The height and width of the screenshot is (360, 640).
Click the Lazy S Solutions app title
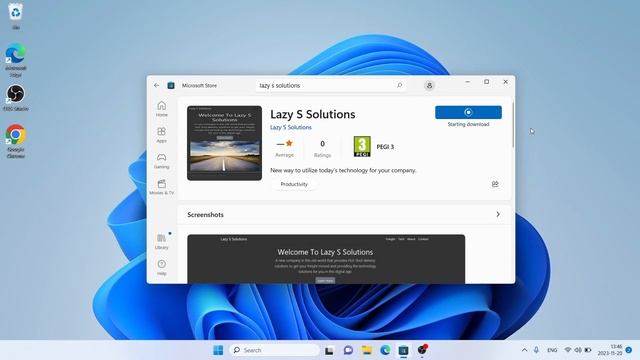click(313, 114)
